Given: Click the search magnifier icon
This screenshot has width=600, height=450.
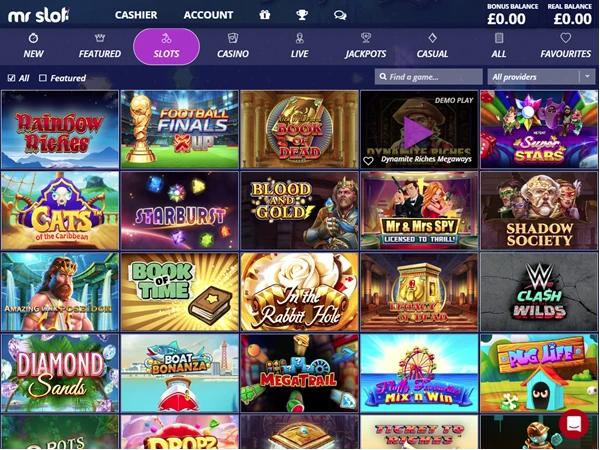Looking at the screenshot, I should pyautogui.click(x=383, y=77).
